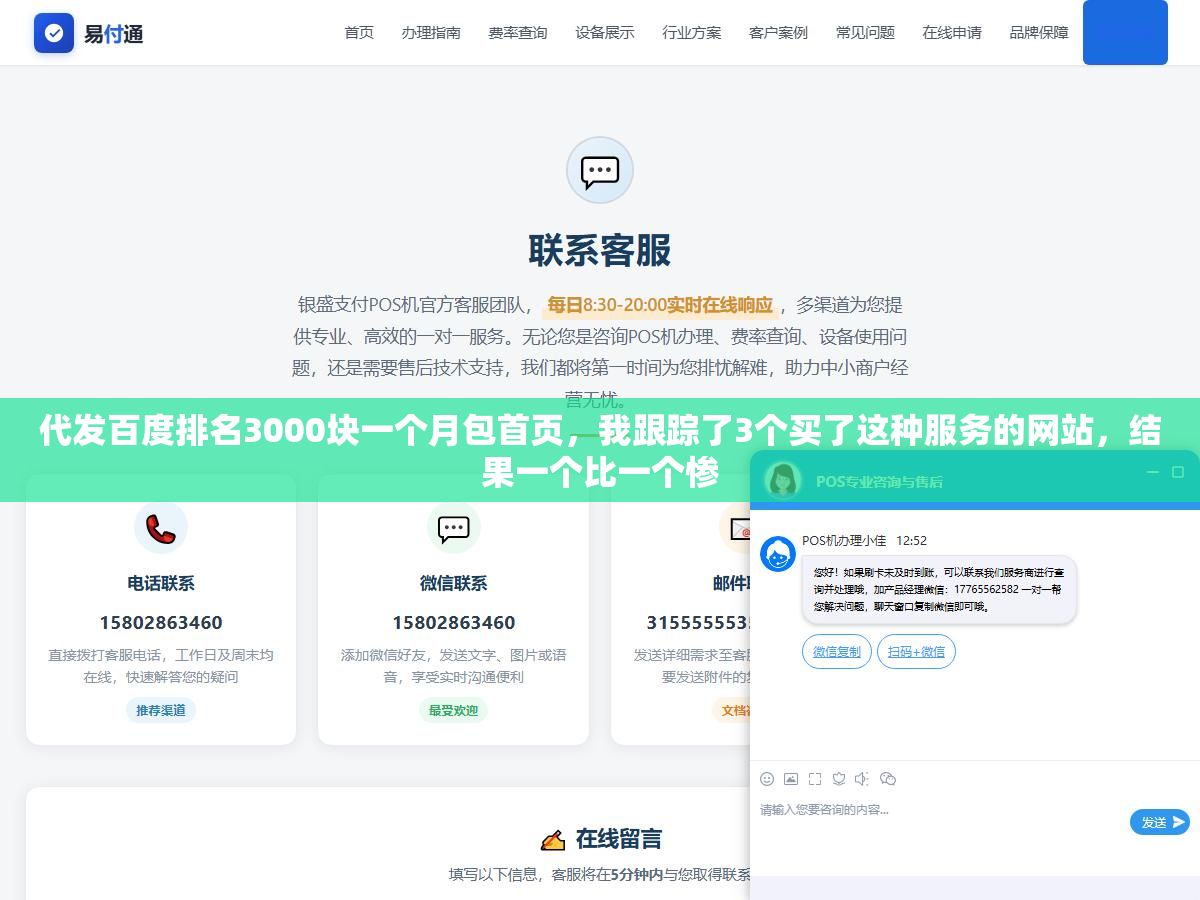Click the 每日8:30-20:00实时在线响应 highlighted text
Viewport: 1200px width, 900px height.
pyautogui.click(x=660, y=305)
